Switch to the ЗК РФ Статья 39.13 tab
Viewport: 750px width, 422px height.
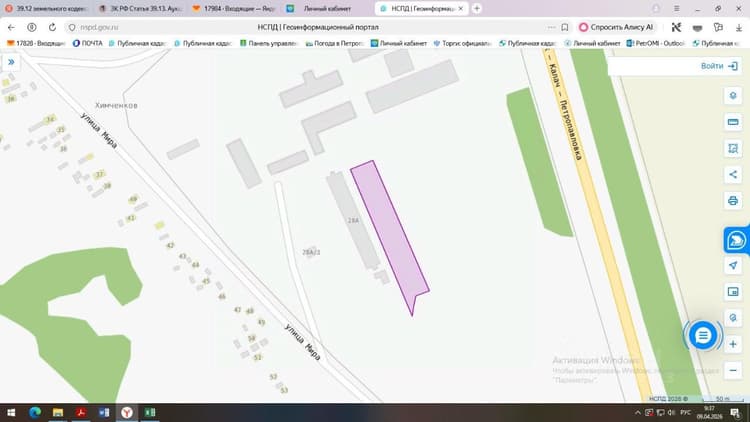point(139,9)
